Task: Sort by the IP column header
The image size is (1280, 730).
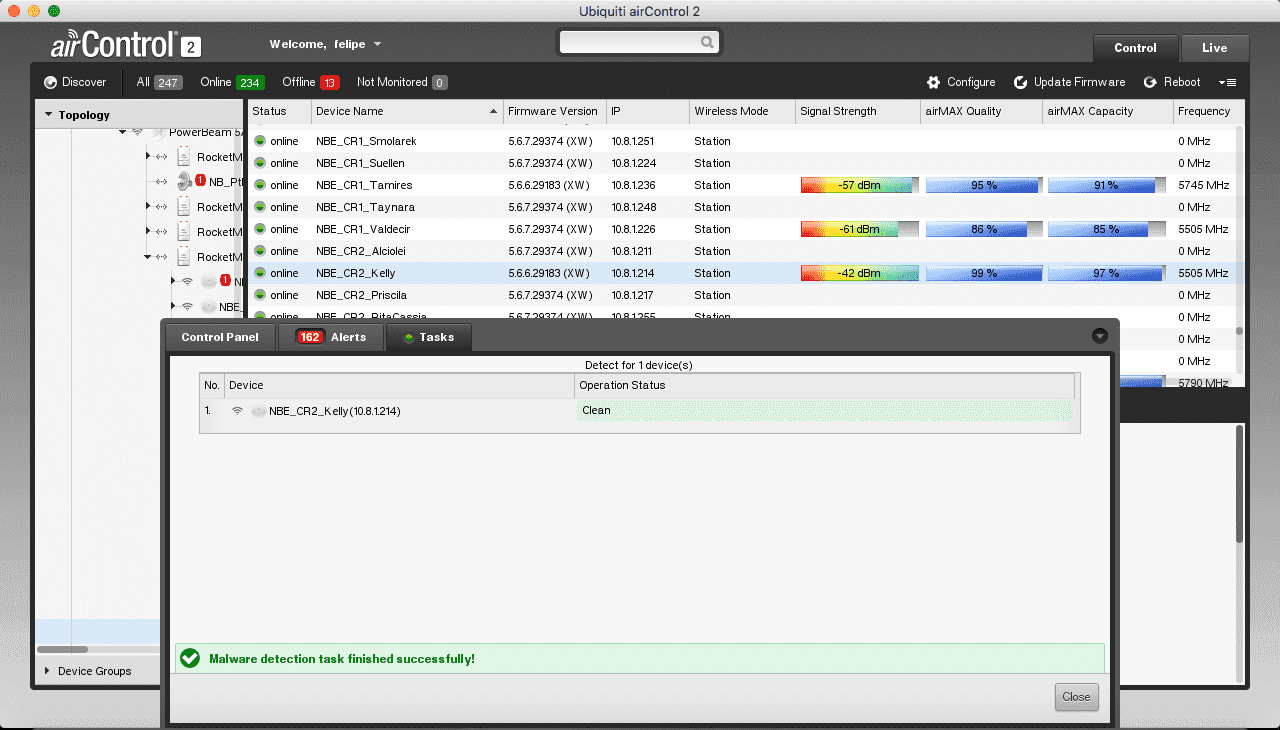Action: 647,111
